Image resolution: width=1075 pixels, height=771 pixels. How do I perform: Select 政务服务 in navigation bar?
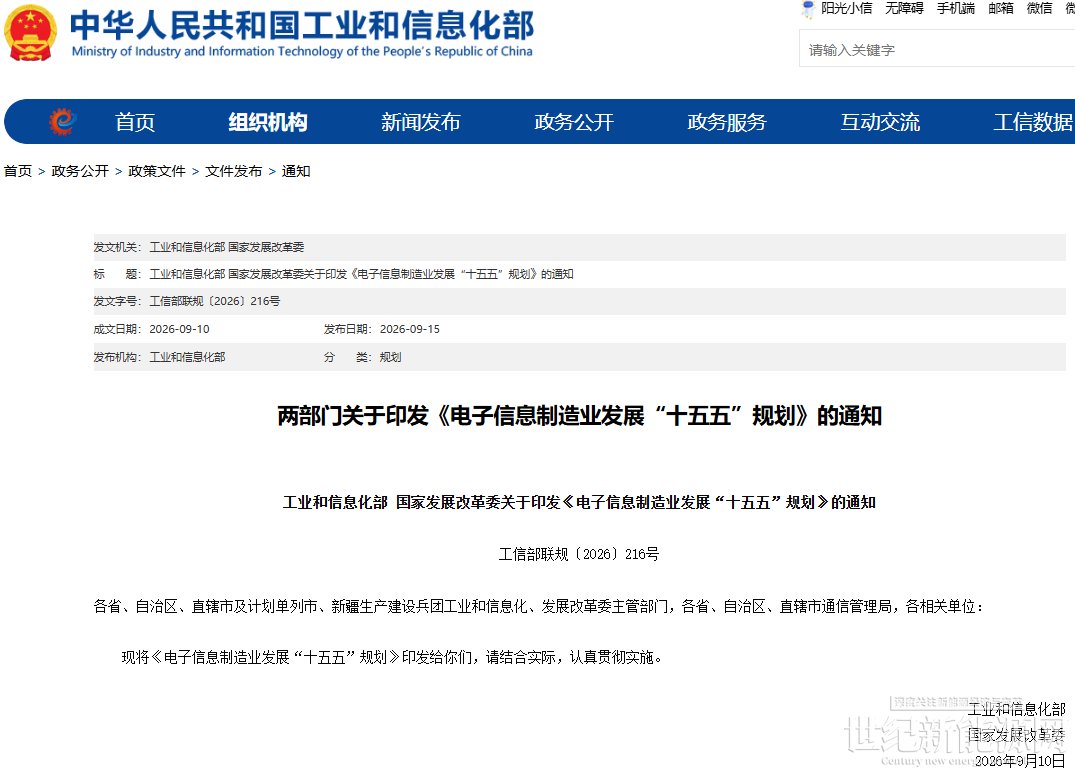pyautogui.click(x=727, y=122)
